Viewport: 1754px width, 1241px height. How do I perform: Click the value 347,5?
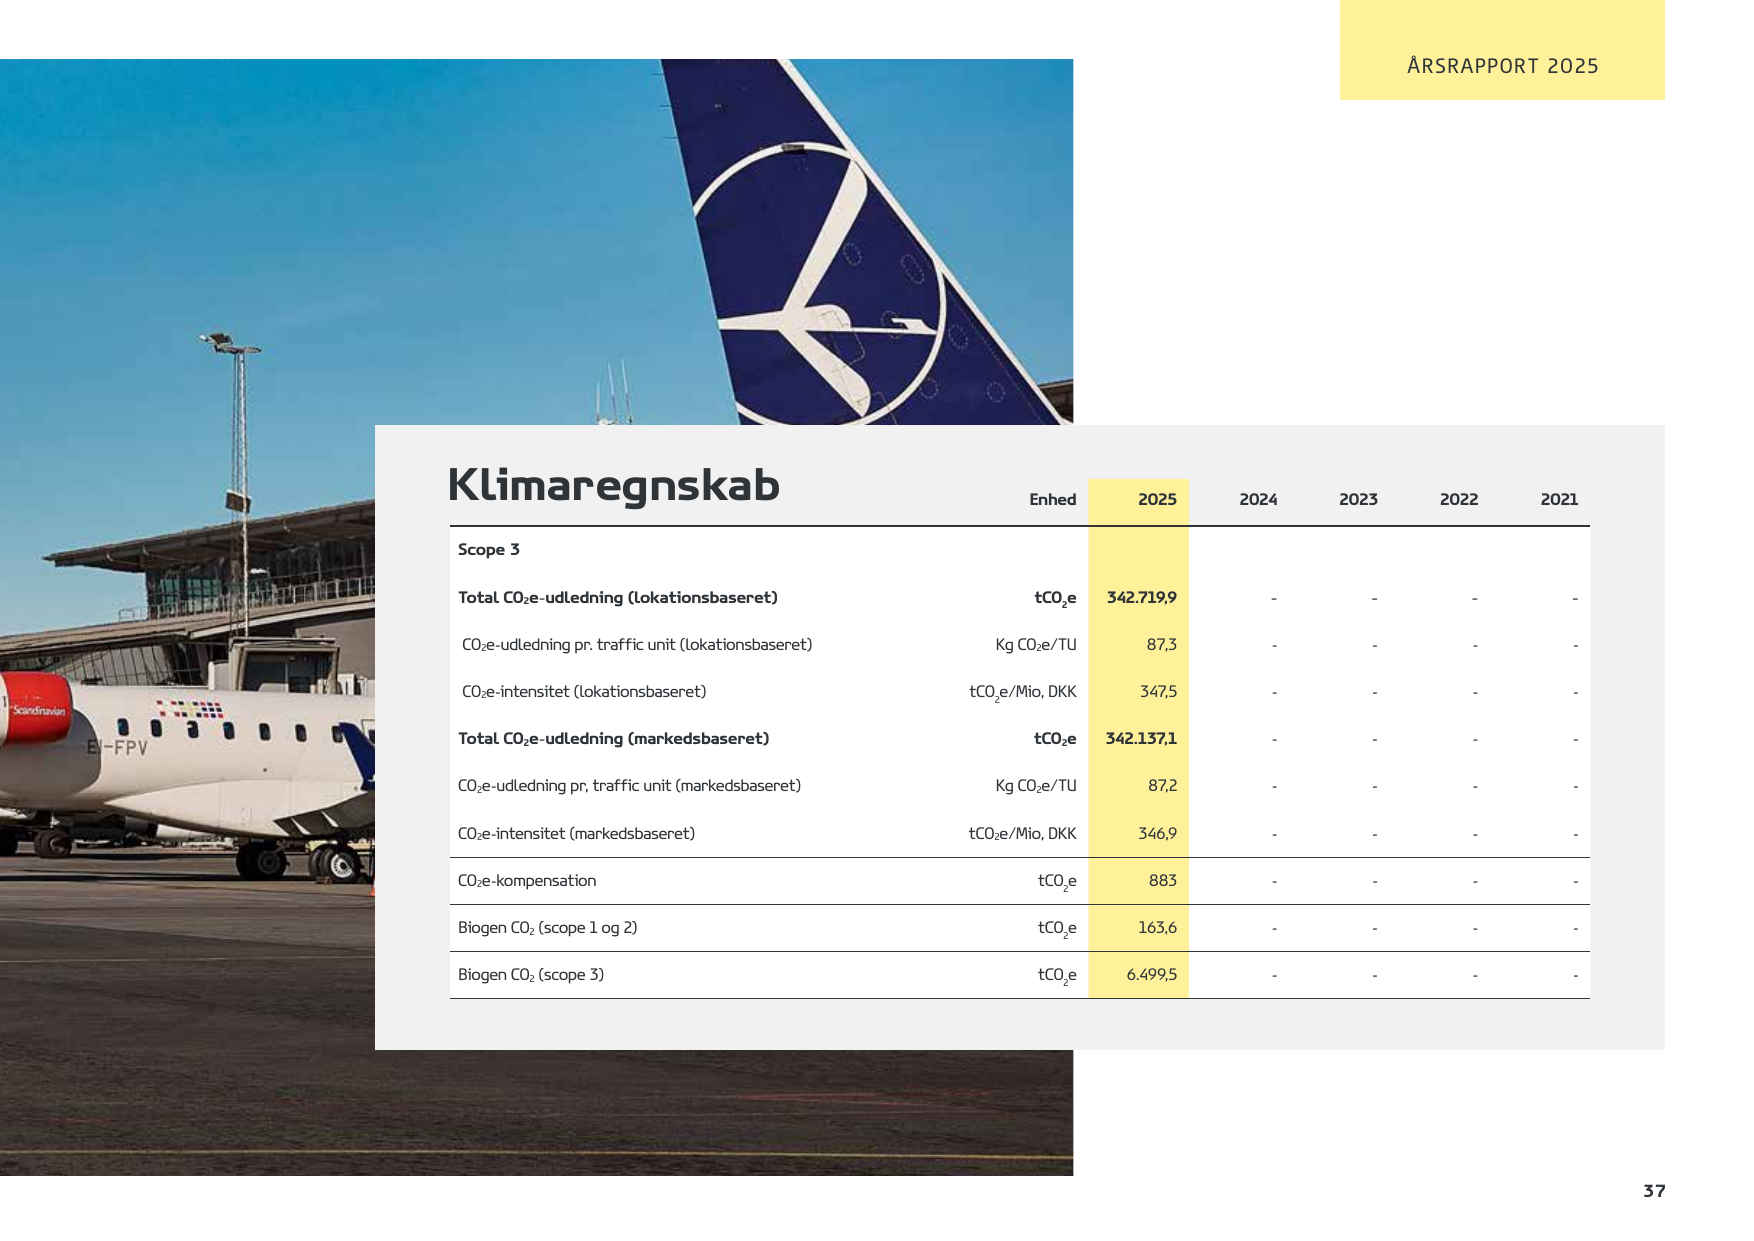[1158, 692]
